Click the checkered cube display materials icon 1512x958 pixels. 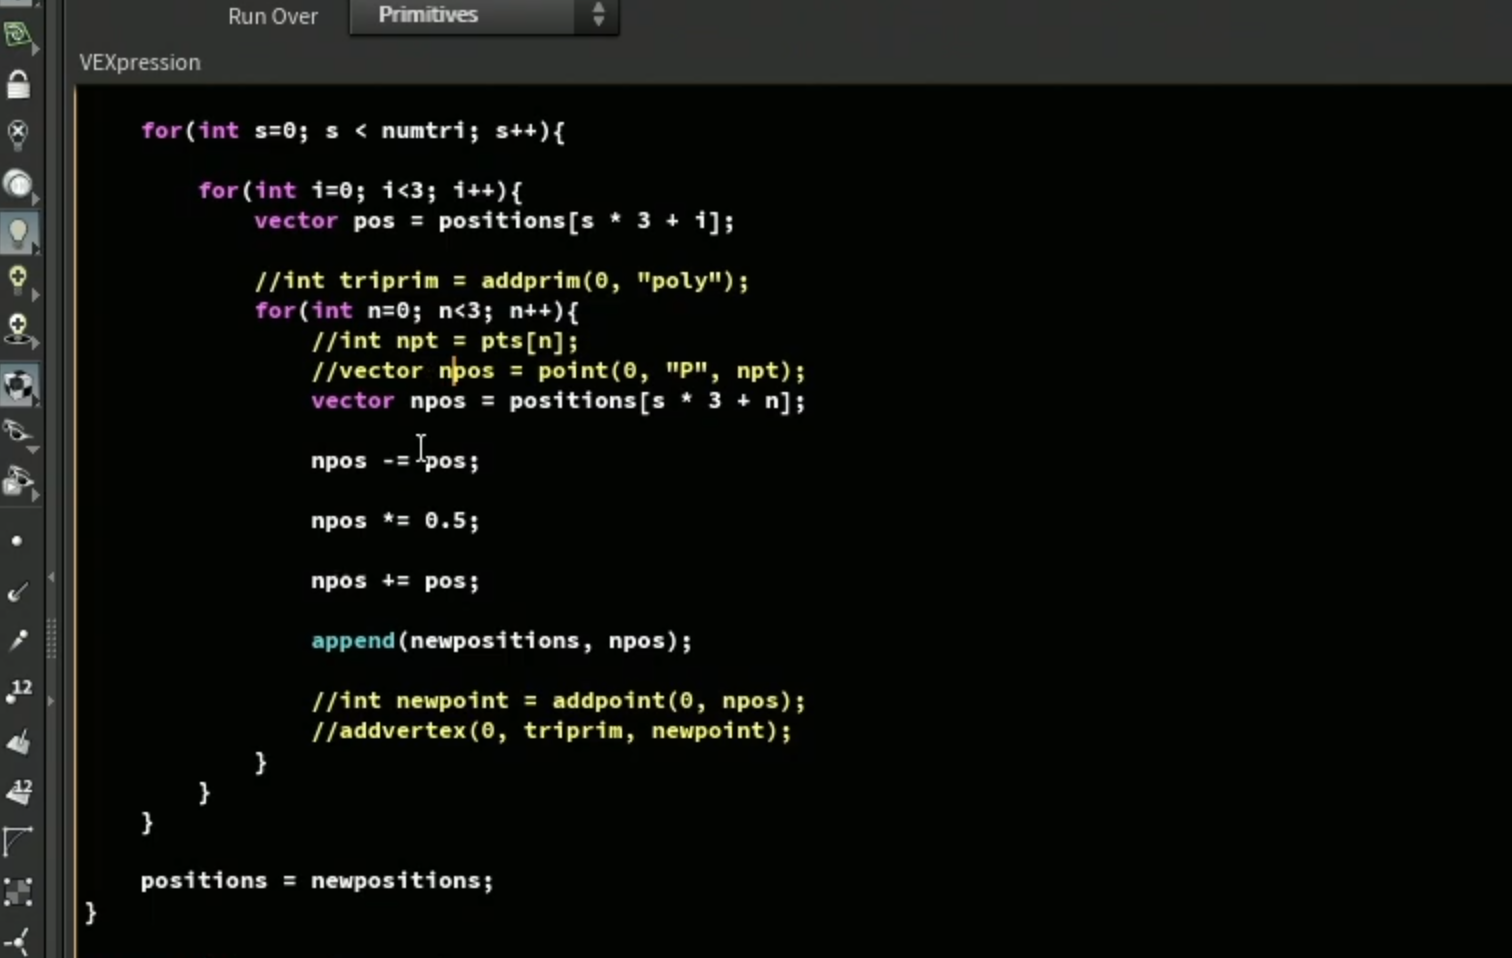tap(18, 386)
